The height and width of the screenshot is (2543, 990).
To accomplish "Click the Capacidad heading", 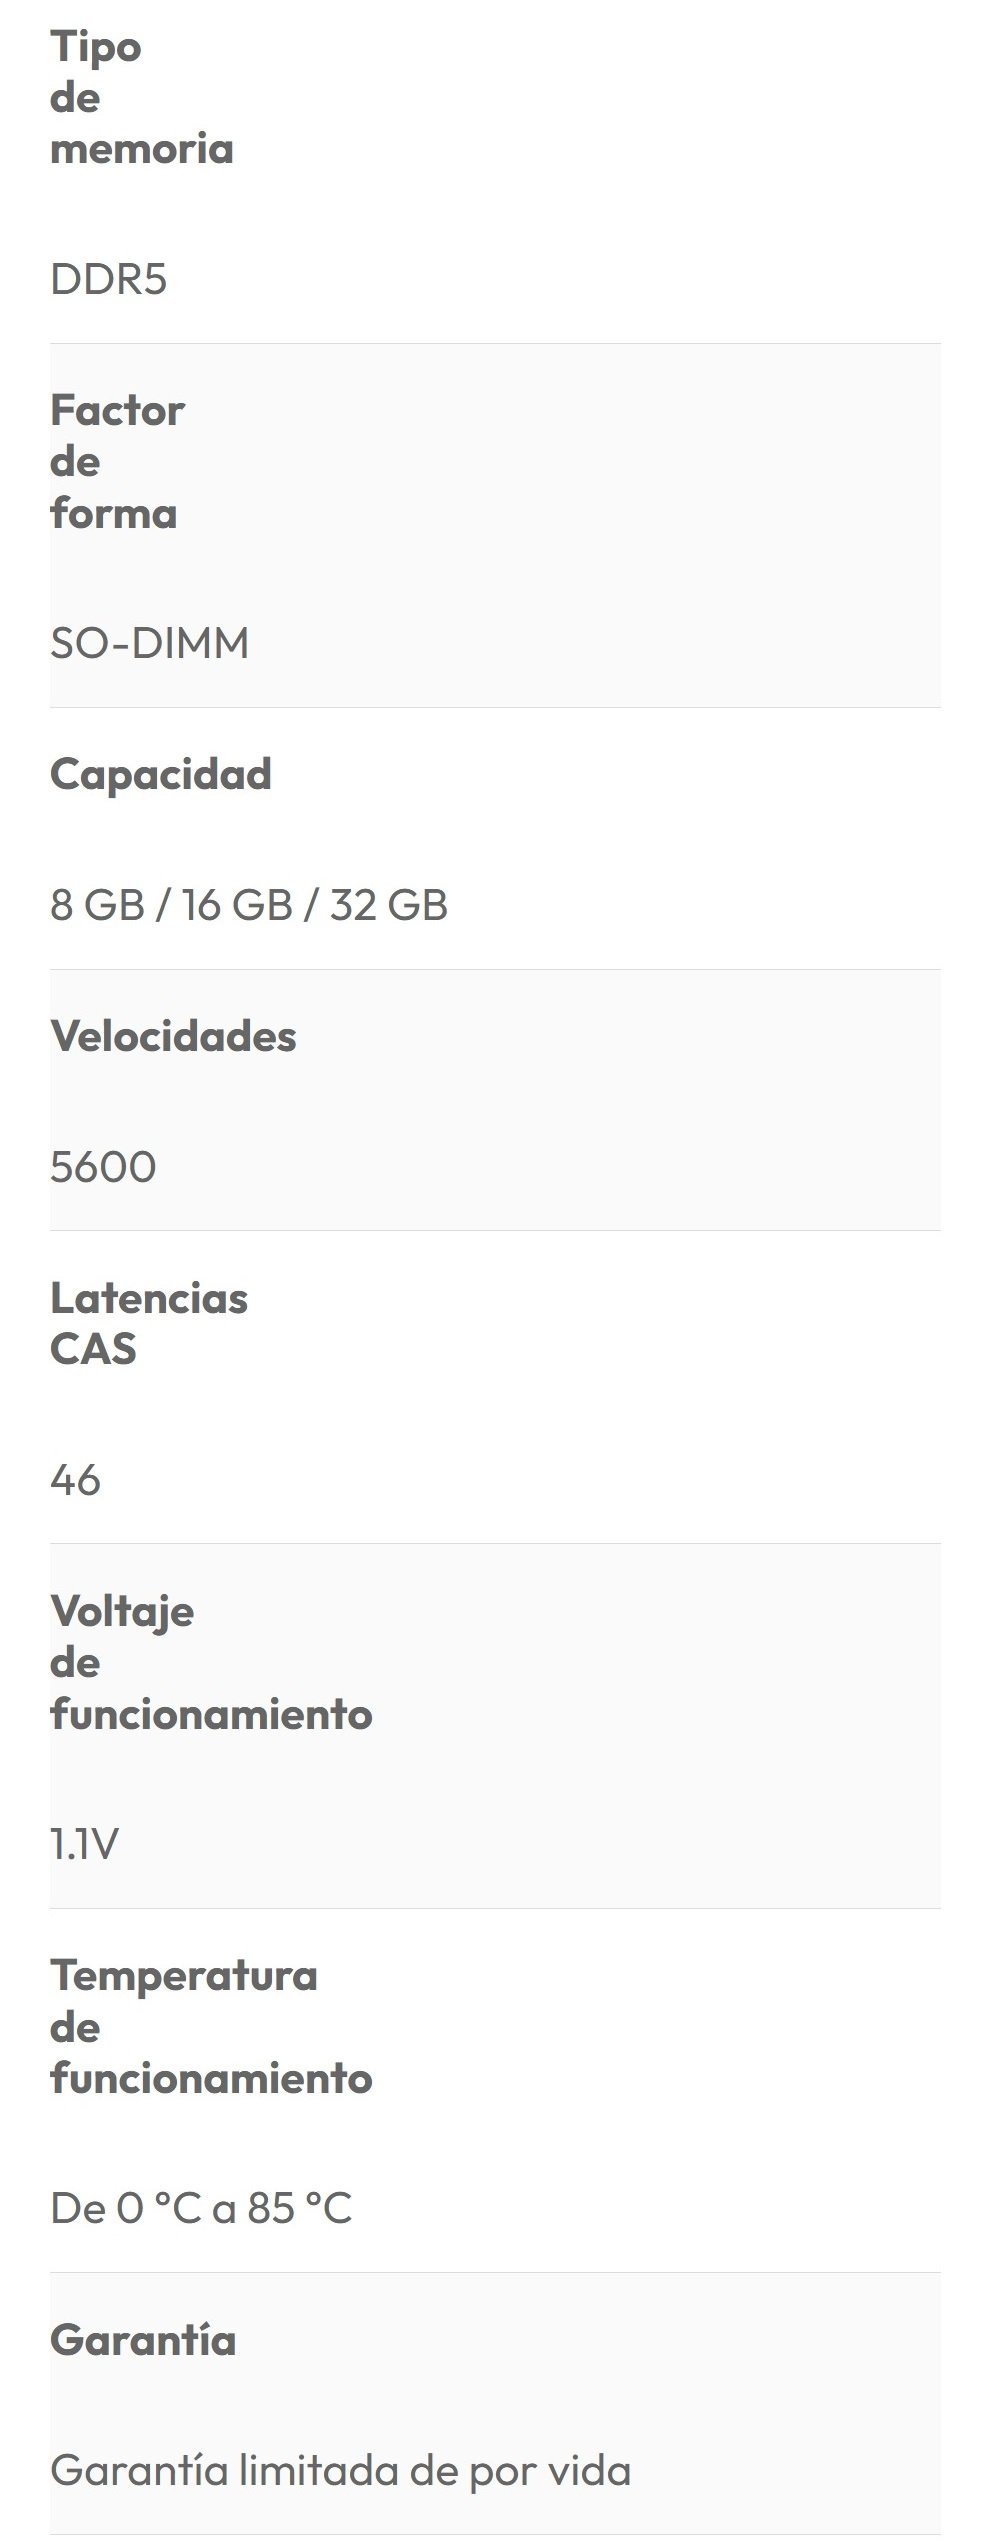I will click(x=160, y=774).
